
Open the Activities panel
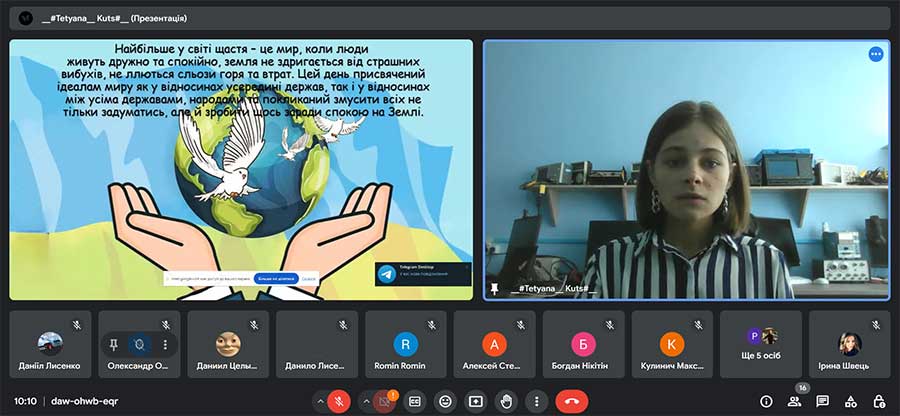[x=851, y=401]
